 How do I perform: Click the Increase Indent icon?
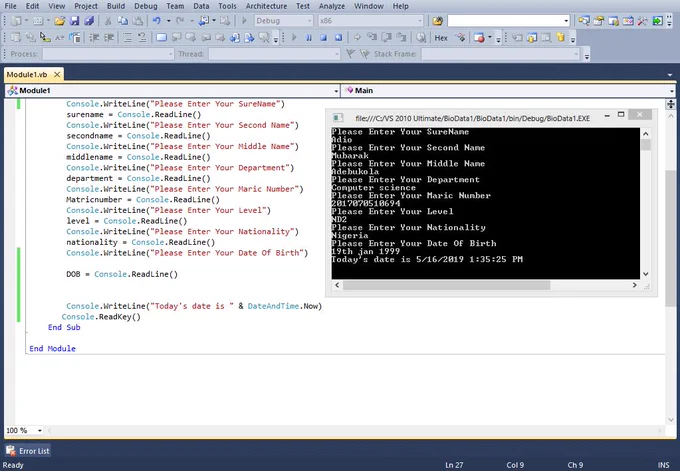click(109, 38)
